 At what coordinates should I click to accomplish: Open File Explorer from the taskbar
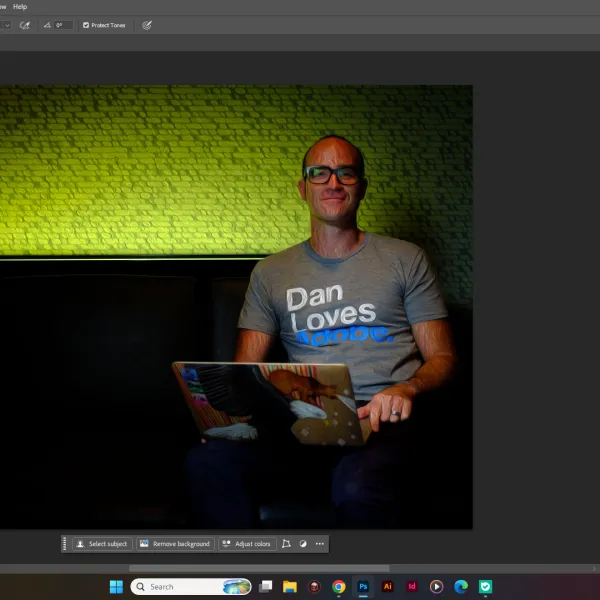[290, 586]
